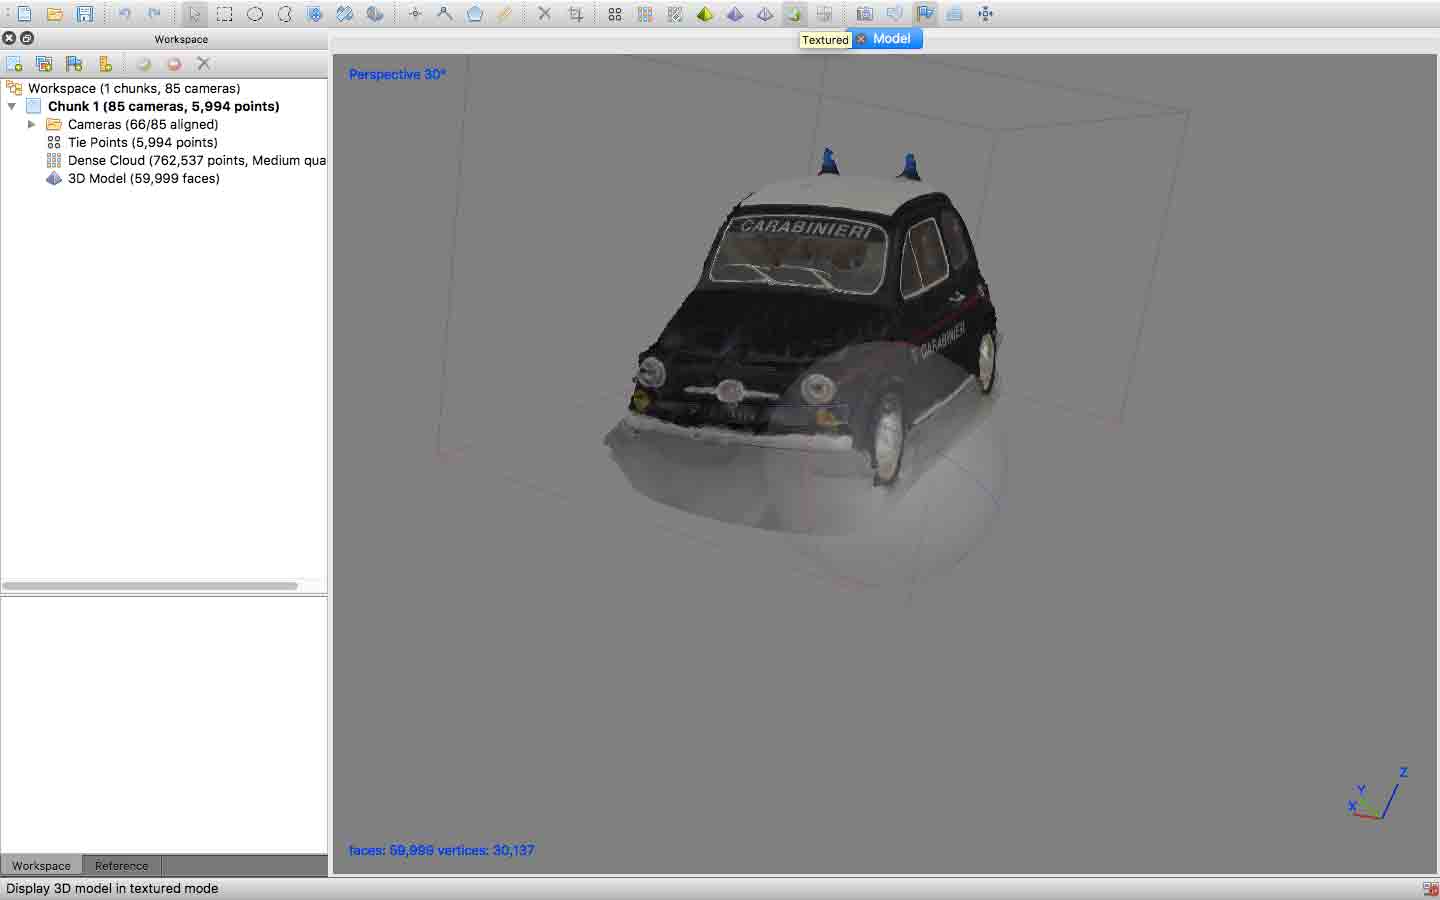Undo the last action

[125, 14]
